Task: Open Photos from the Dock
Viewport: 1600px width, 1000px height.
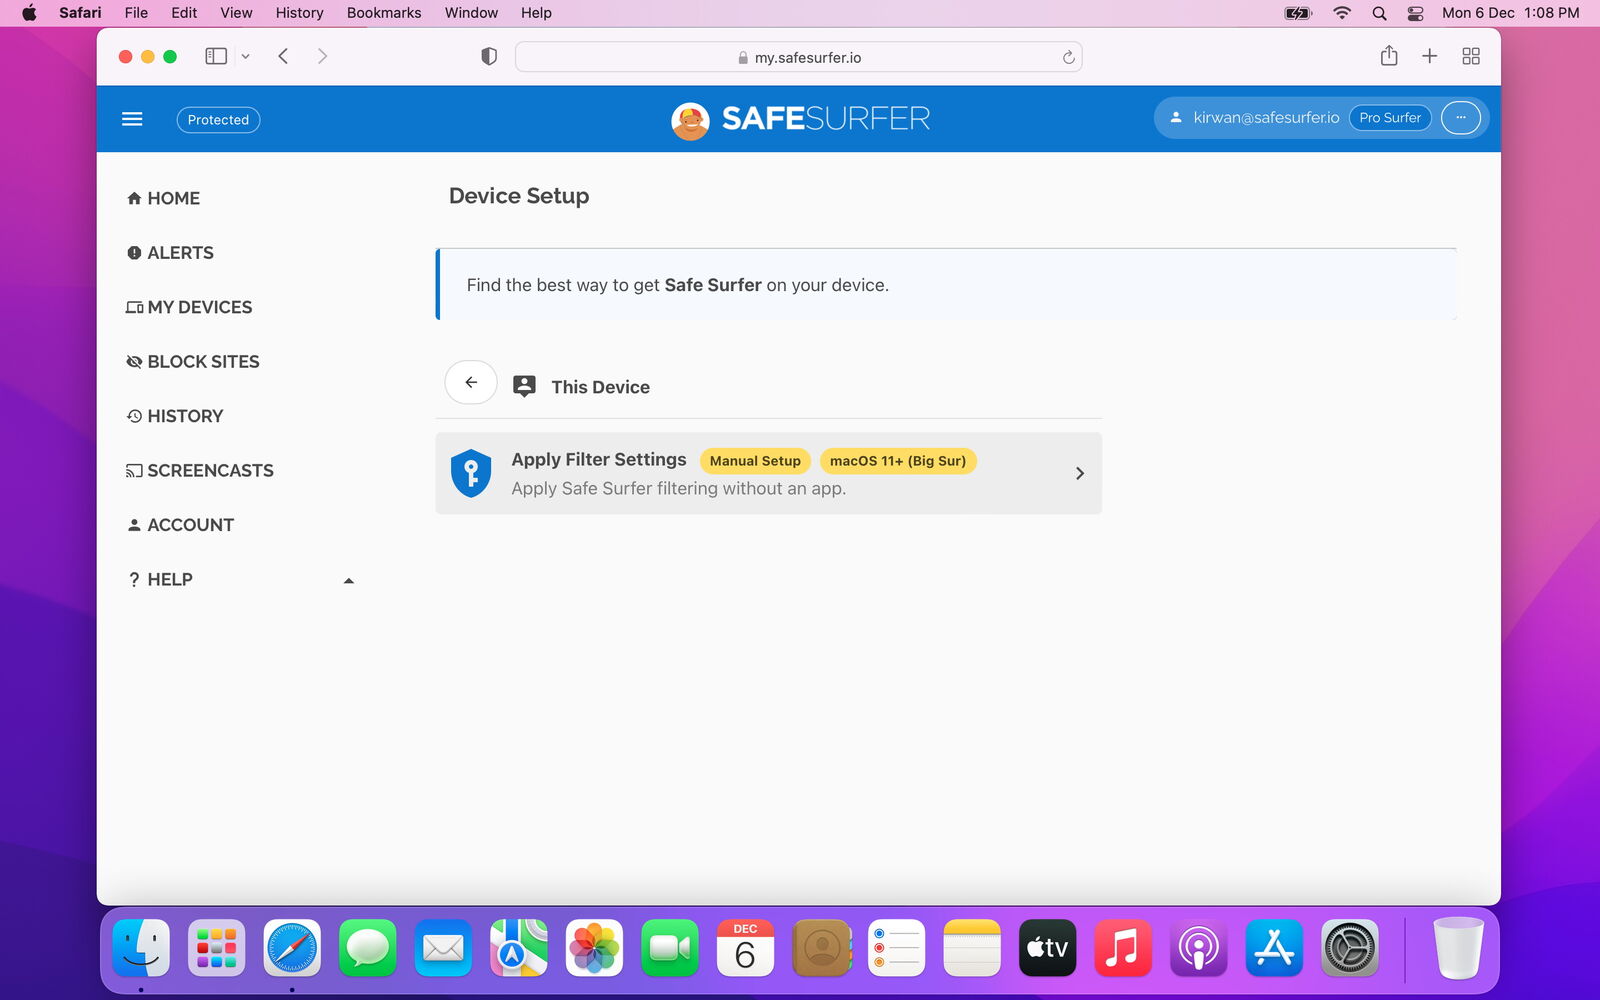Action: [594, 948]
